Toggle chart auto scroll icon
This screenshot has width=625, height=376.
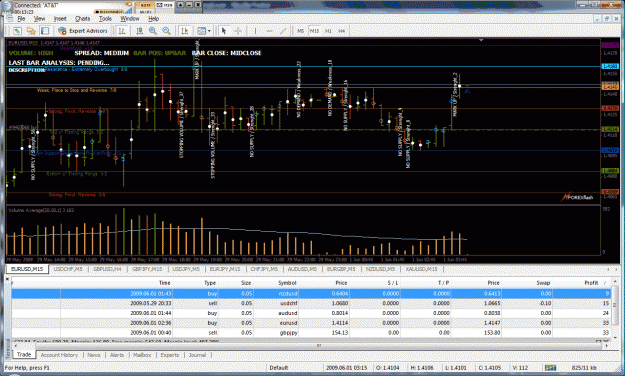click(x=185, y=31)
